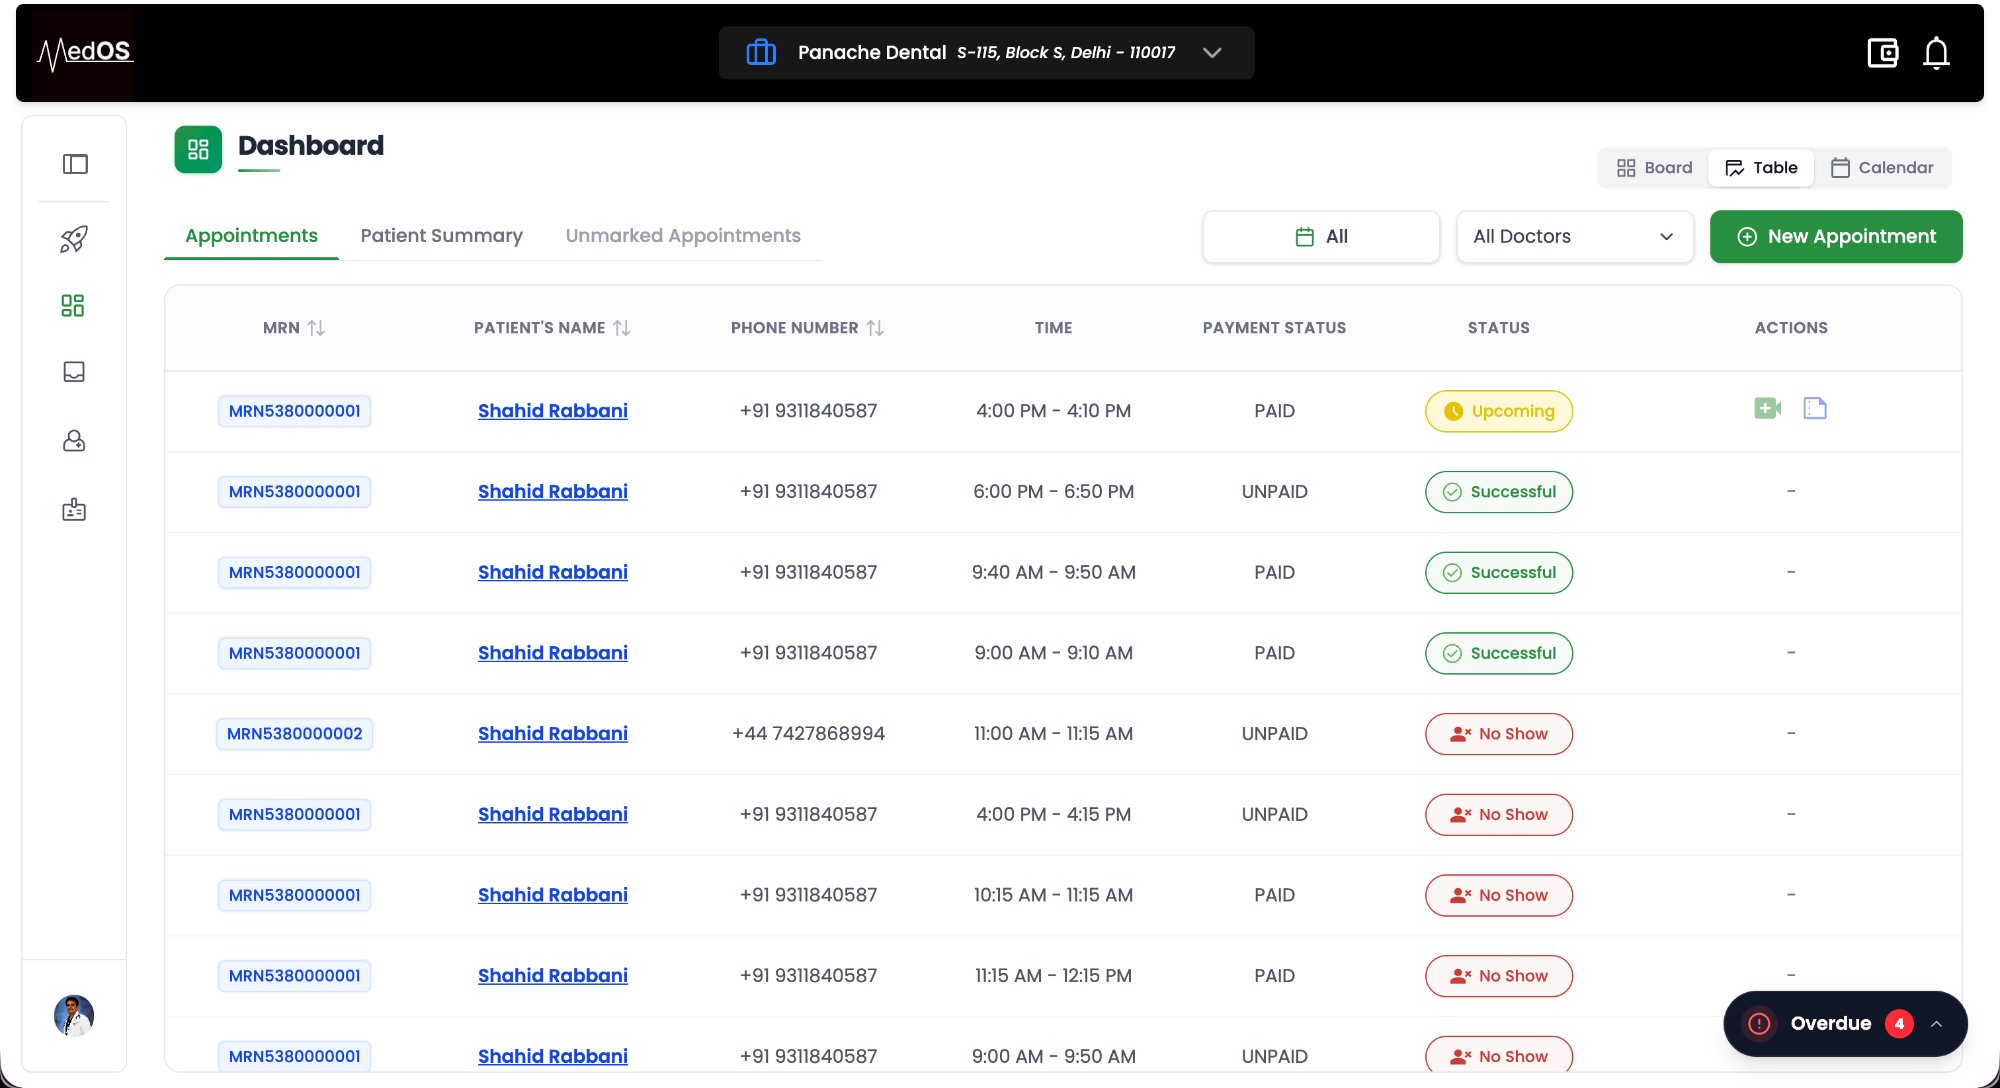Screen dimensions: 2000x1088
Task: Switch to Calendar view
Action: coord(1882,168)
